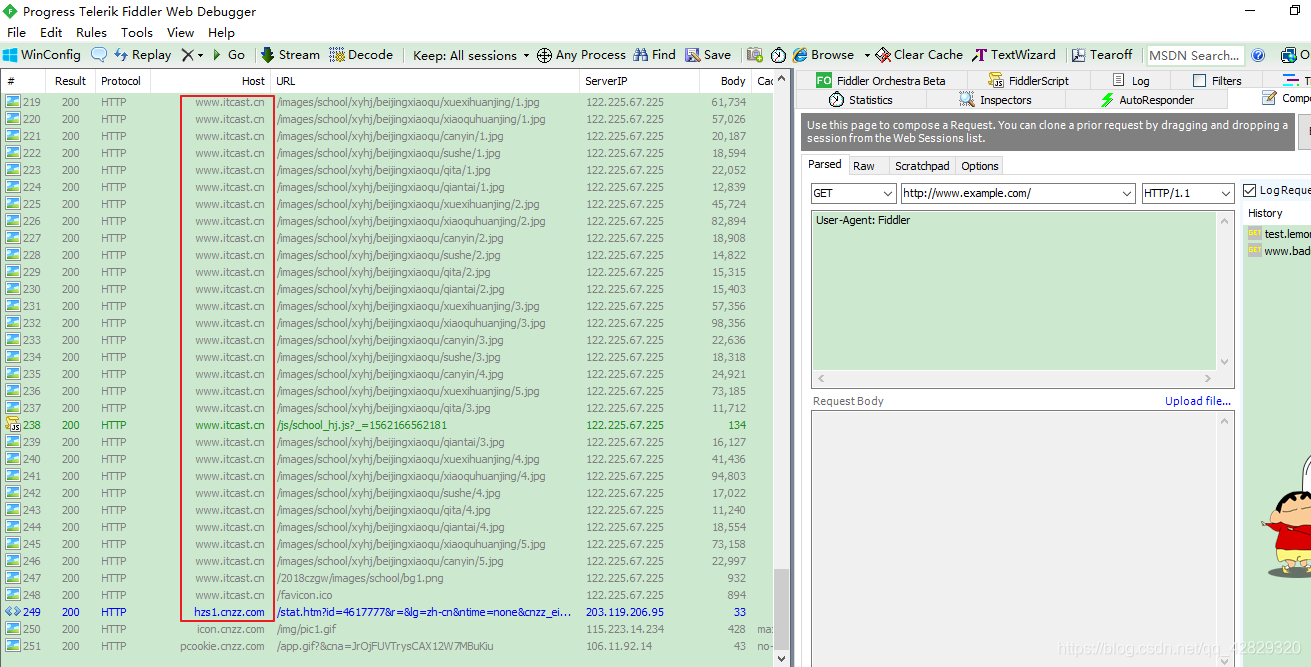Open the Rules menu
The image size is (1311, 667).
(x=91, y=33)
